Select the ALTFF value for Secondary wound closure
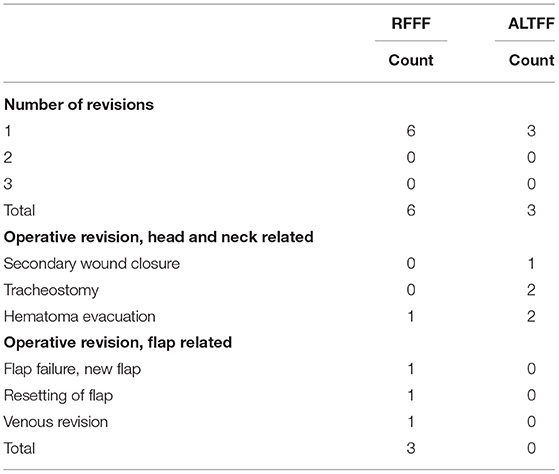The width and height of the screenshot is (559, 474). coord(531,263)
